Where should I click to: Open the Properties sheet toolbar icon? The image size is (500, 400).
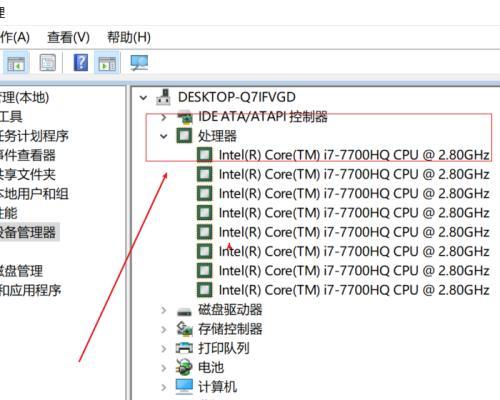click(x=48, y=63)
